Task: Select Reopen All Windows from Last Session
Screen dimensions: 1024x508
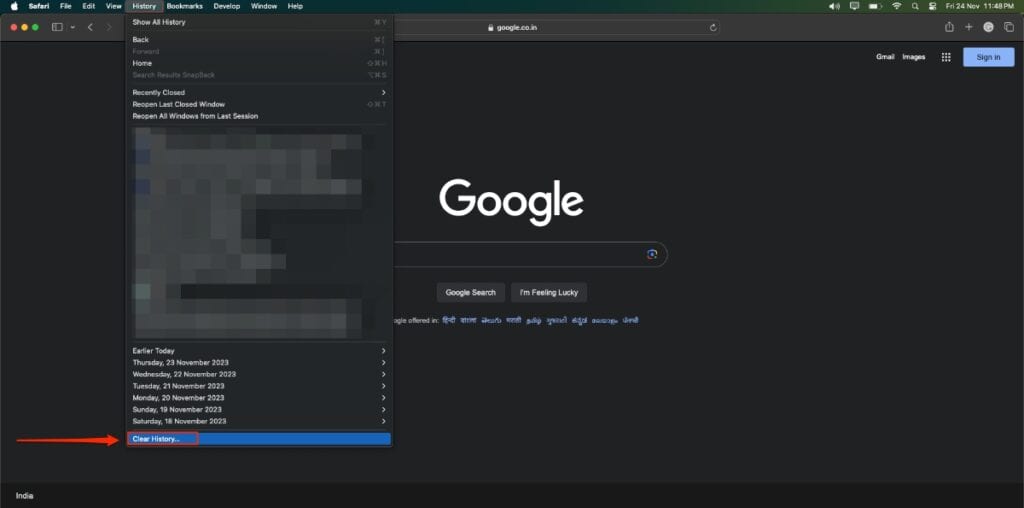Action: click(259, 116)
